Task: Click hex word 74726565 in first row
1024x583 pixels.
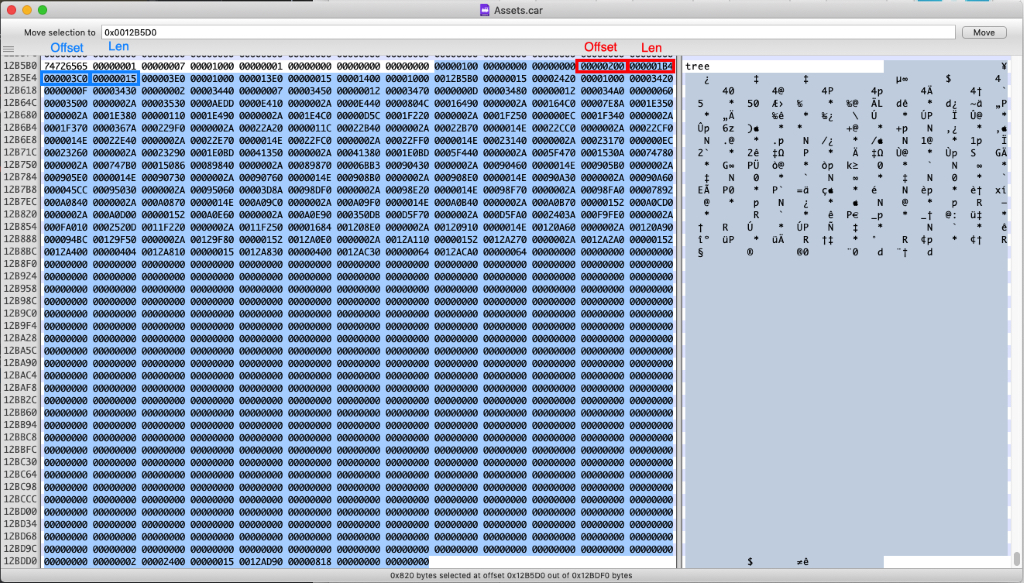Action: (65, 65)
